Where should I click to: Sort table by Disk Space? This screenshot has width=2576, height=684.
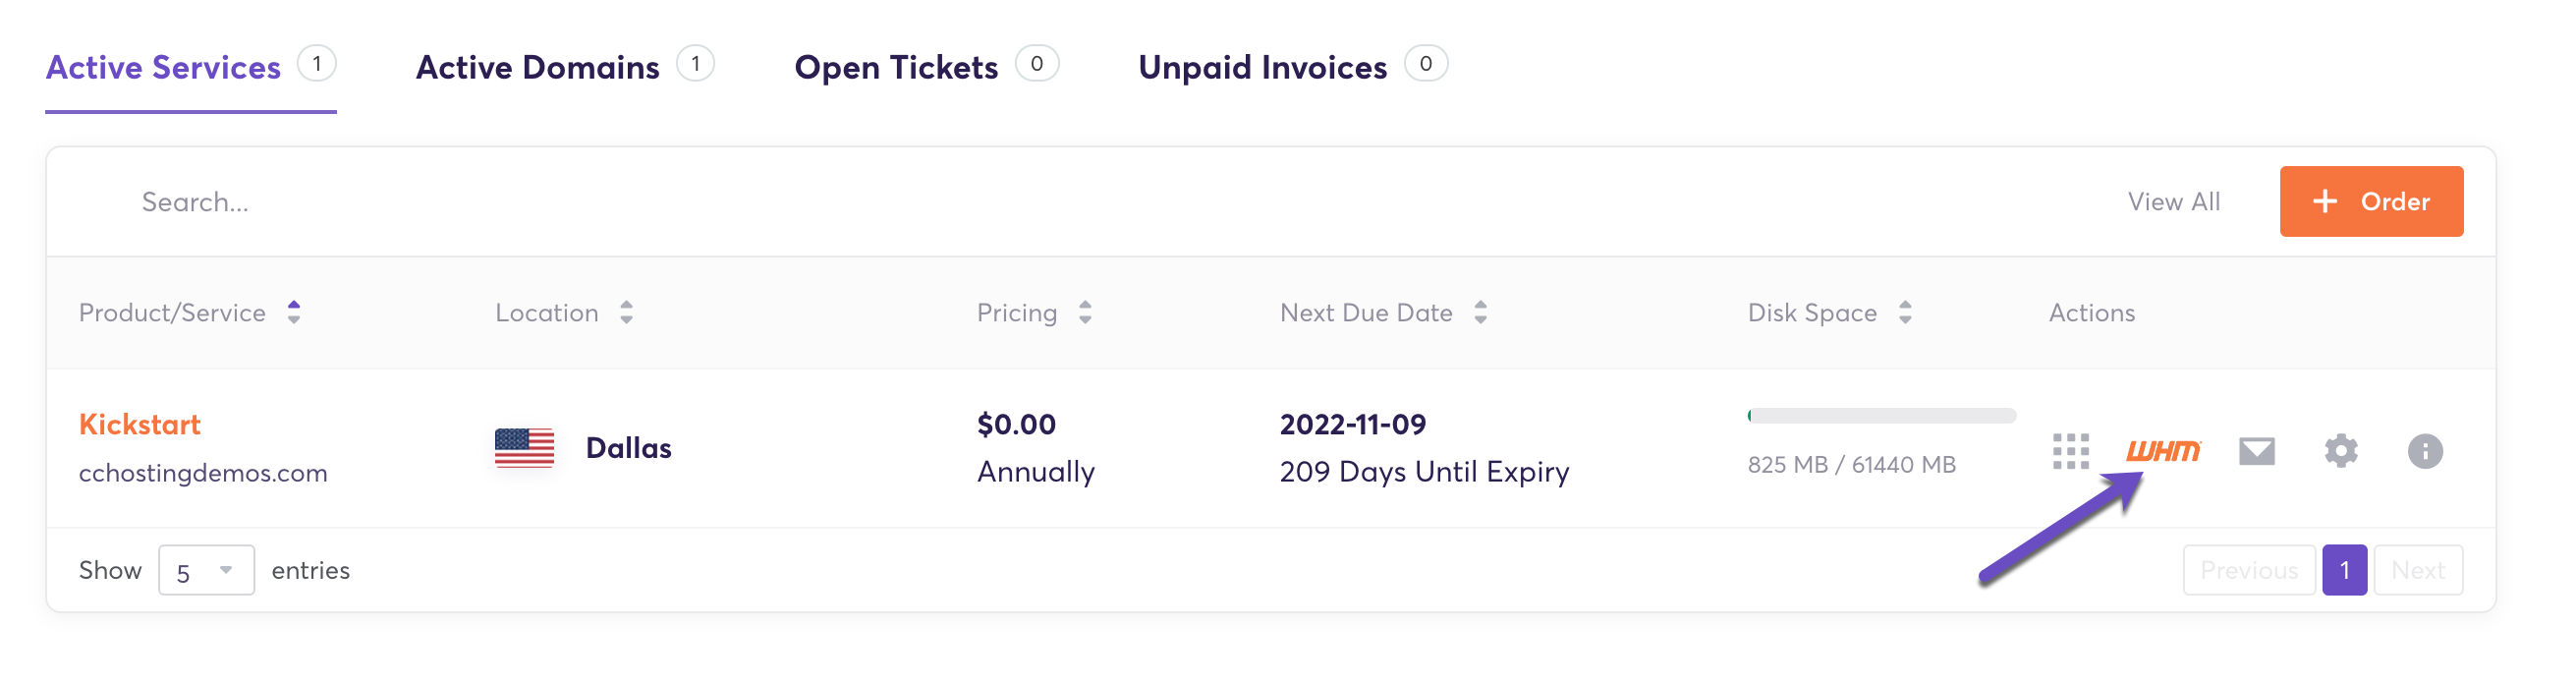point(1905,312)
